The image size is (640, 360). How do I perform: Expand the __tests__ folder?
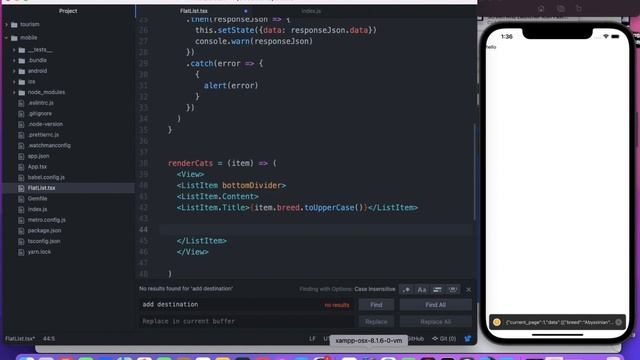tap(14, 50)
